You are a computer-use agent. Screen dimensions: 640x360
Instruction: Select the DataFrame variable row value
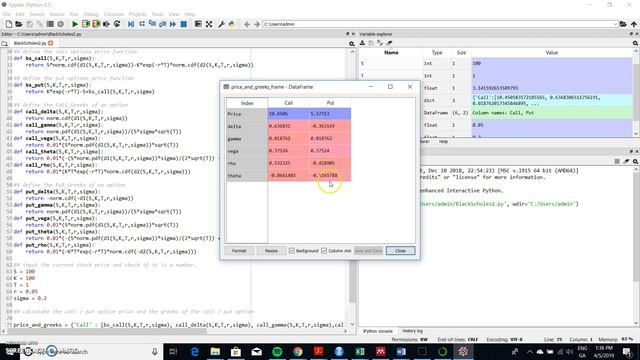551,113
